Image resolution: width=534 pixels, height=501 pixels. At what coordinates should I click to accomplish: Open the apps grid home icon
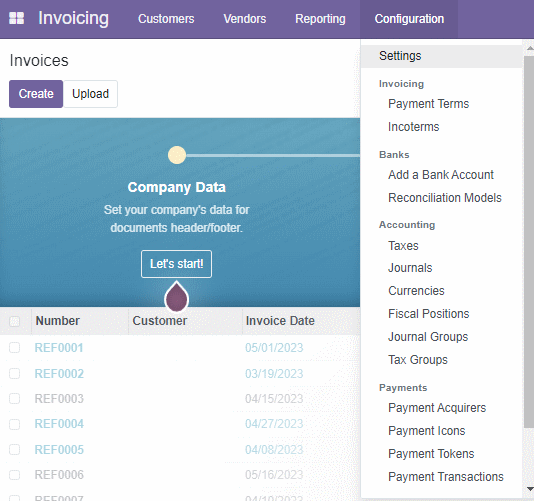[16, 18]
